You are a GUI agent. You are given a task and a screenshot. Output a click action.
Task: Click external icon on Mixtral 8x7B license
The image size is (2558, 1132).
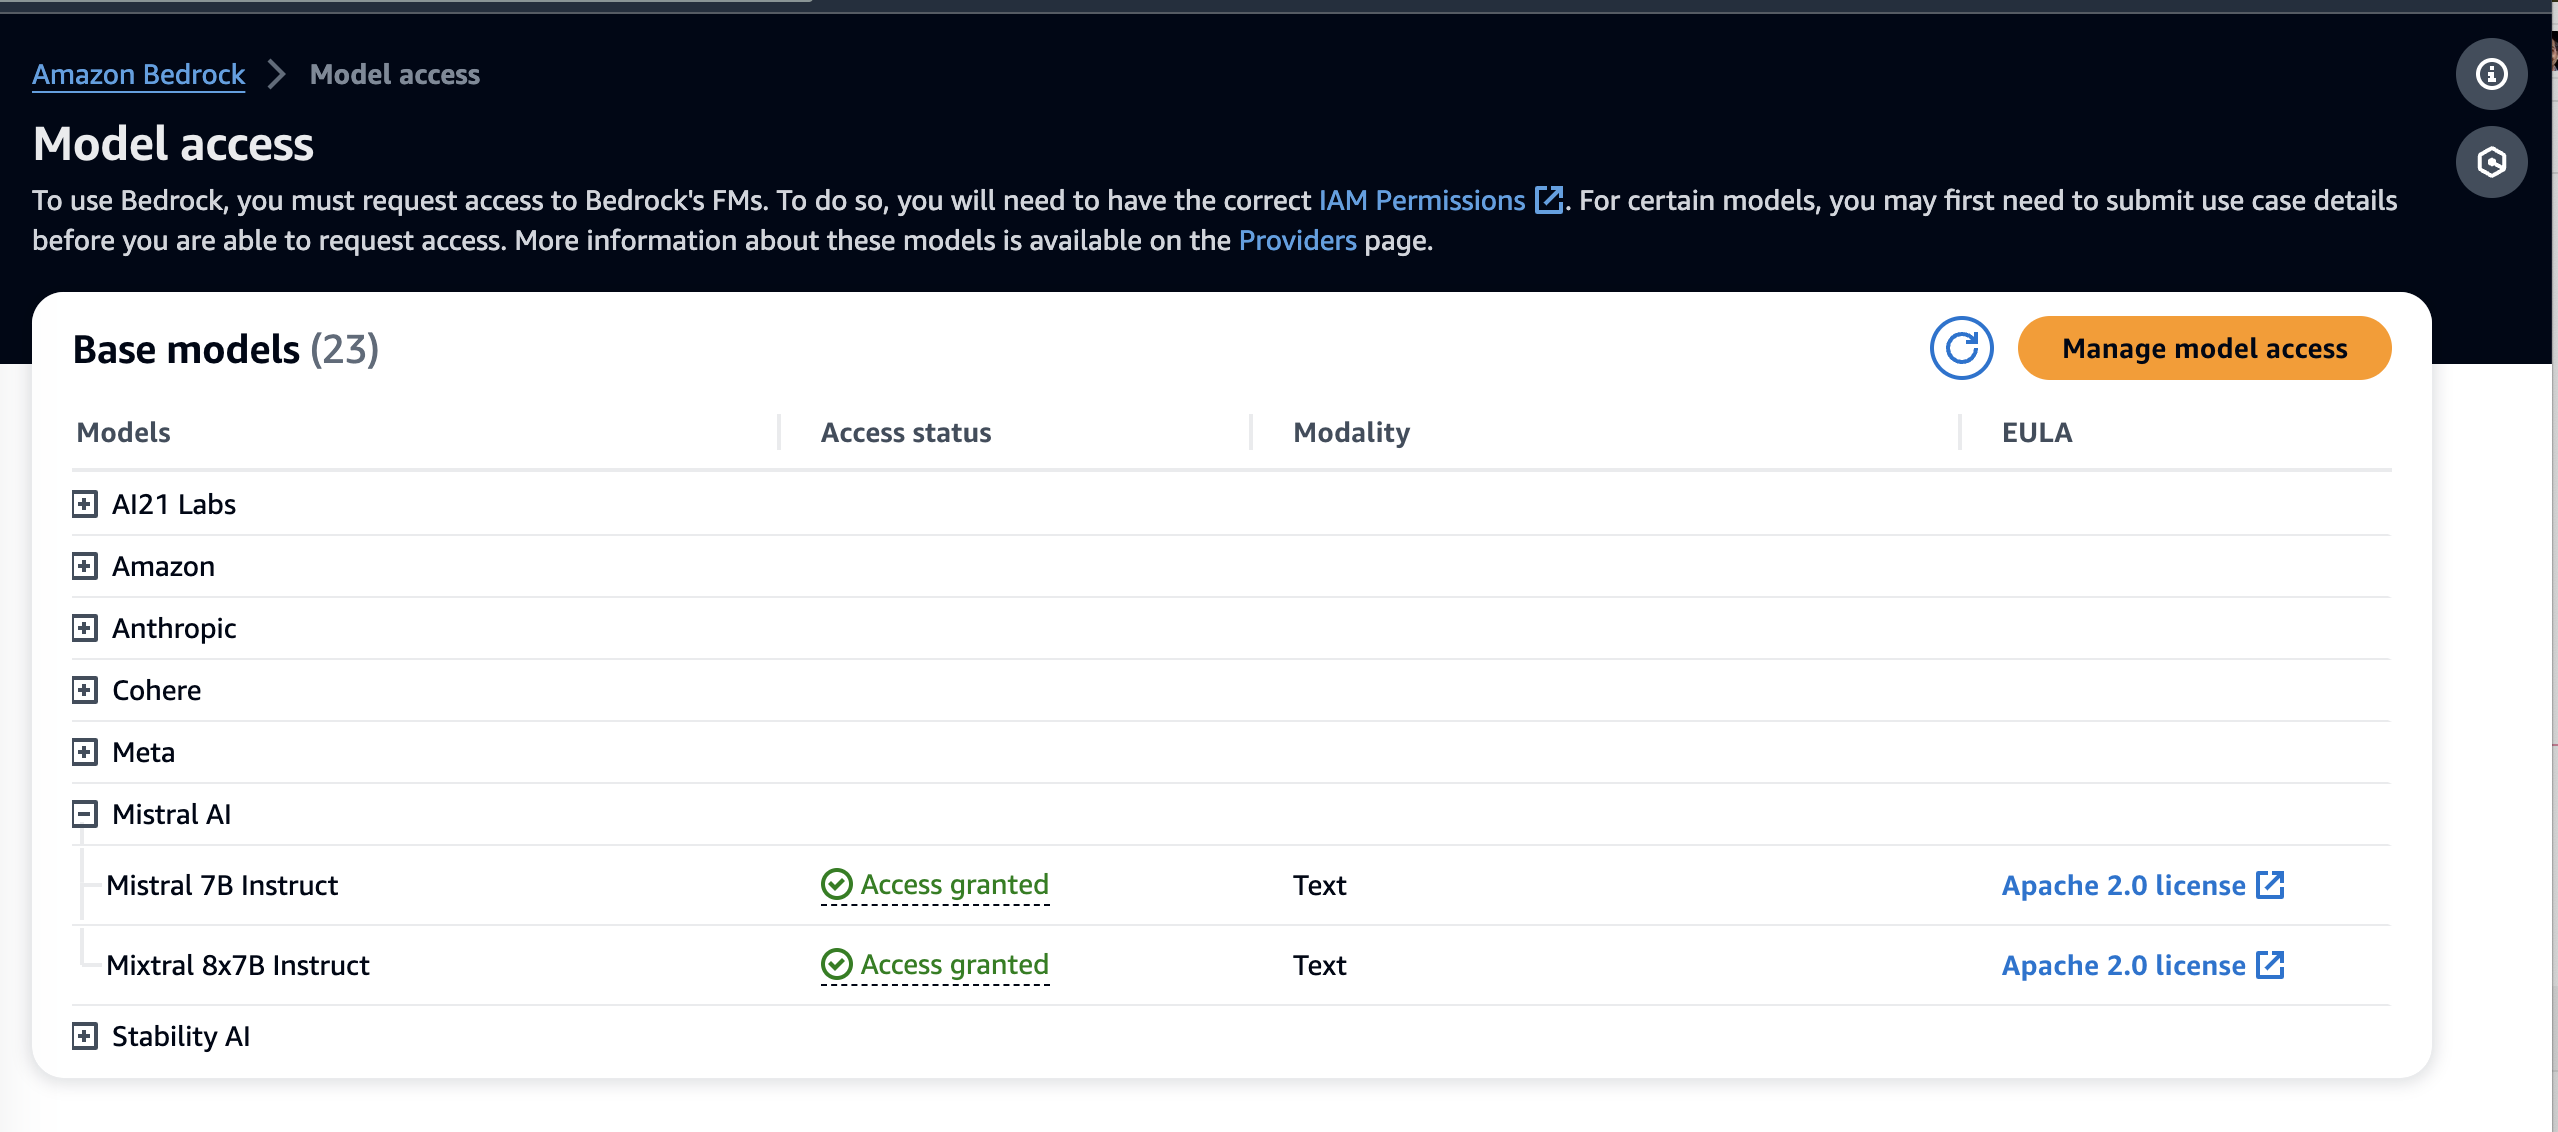coord(2271,965)
